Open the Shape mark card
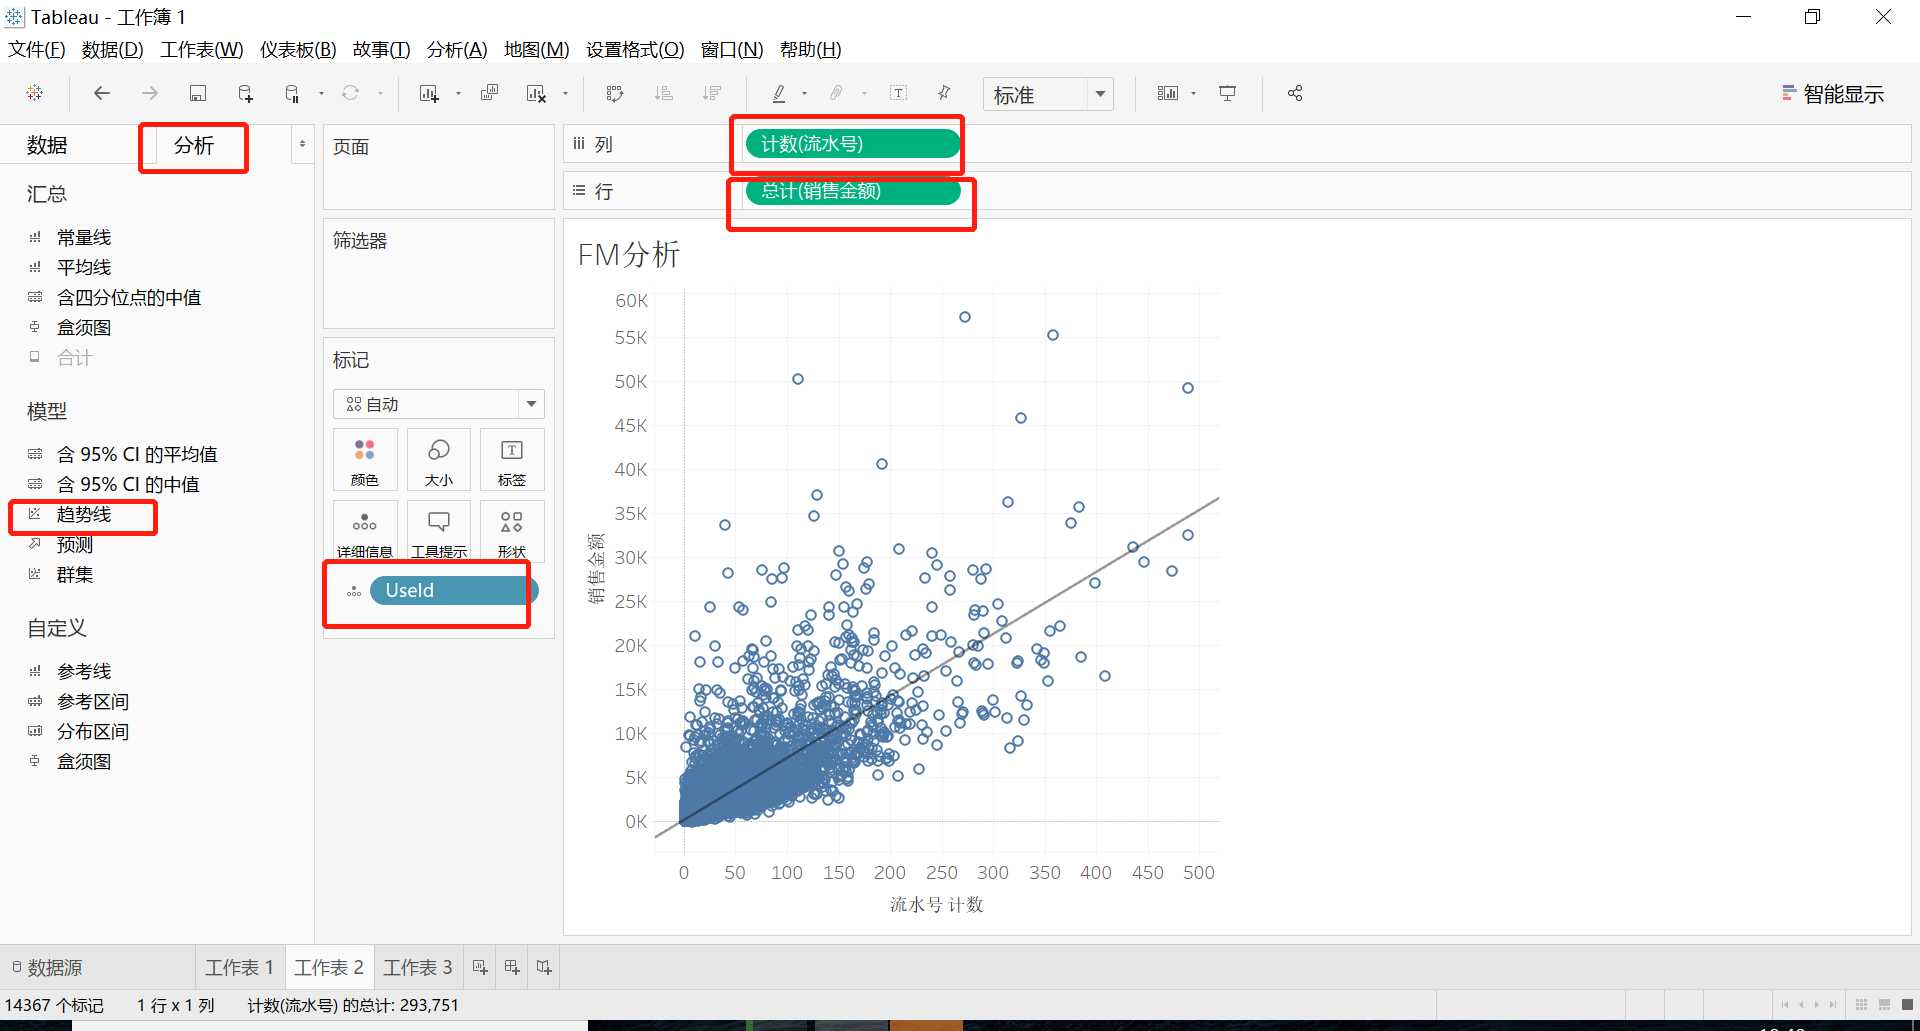 (512, 531)
